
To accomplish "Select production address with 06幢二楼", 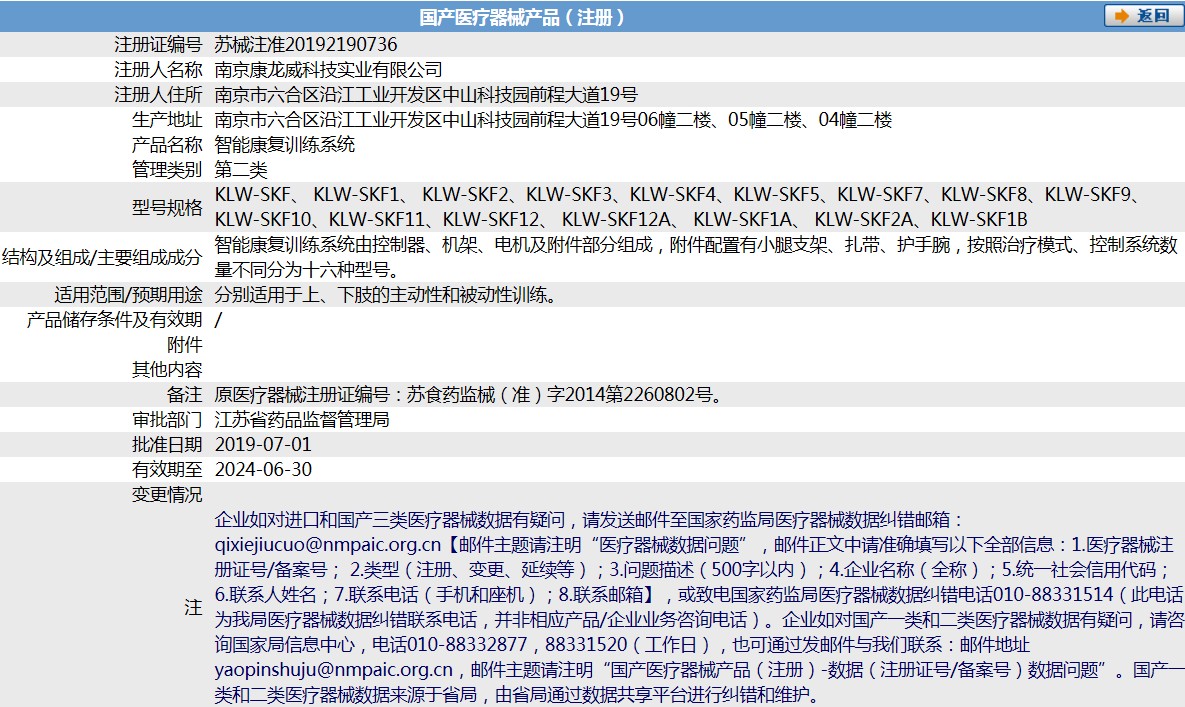I will point(553,119).
